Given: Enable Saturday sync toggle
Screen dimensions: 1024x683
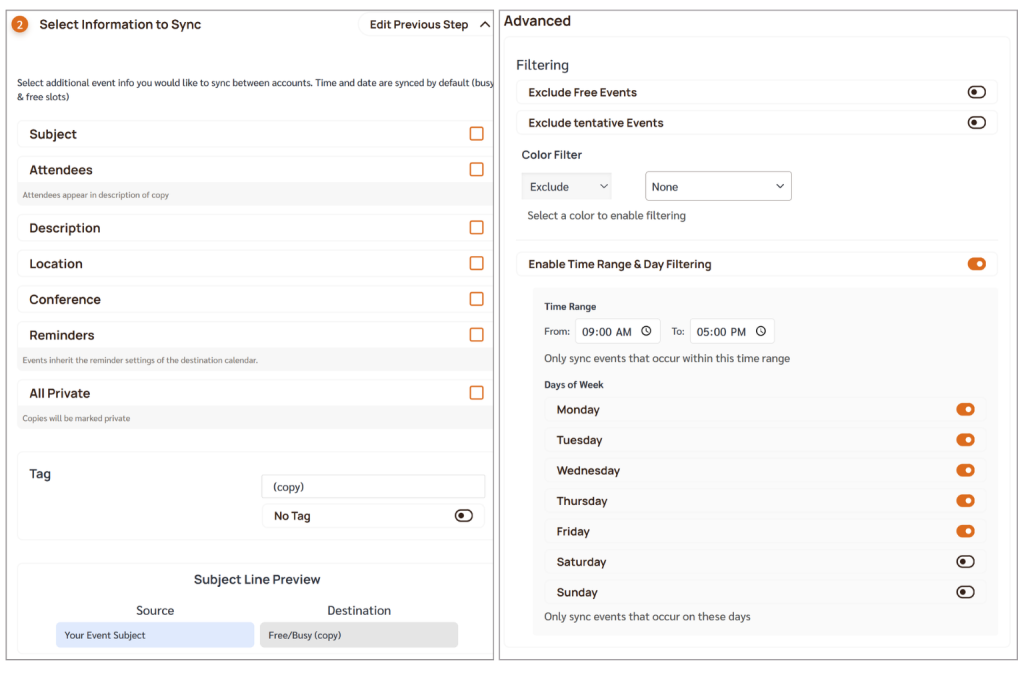Looking at the screenshot, I should click(x=965, y=562).
